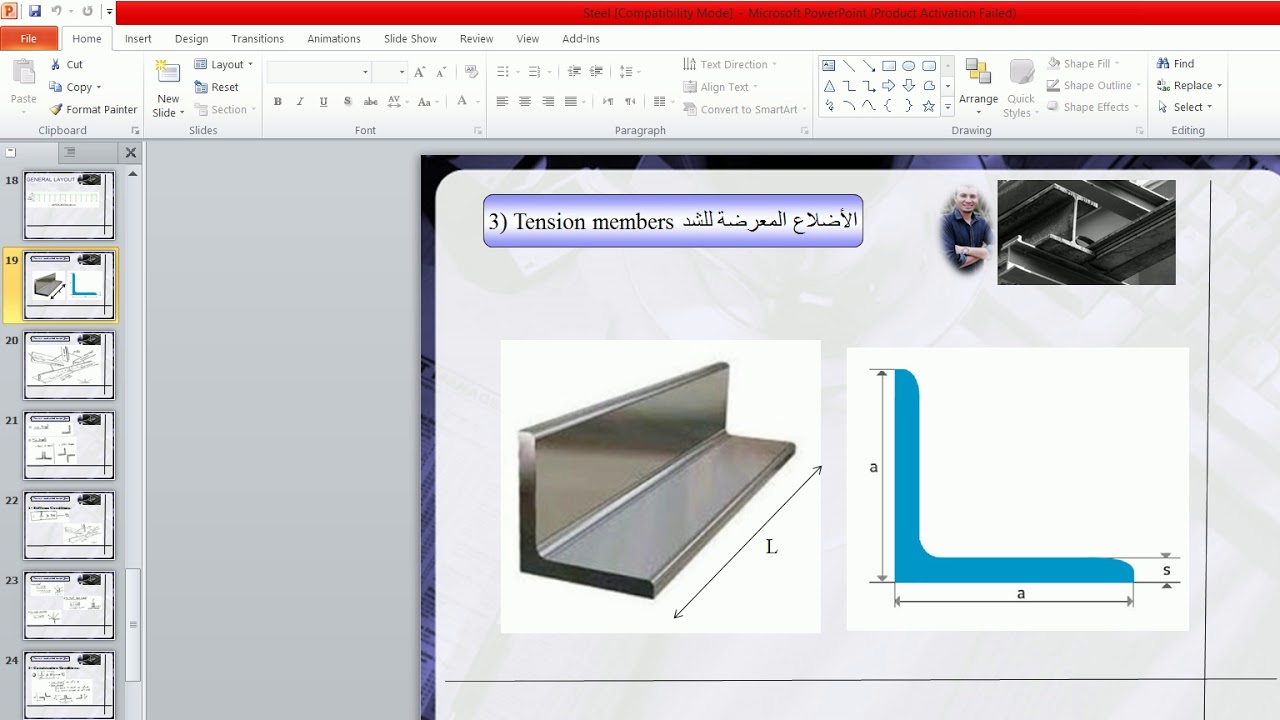
Task: Toggle Bold formatting
Action: [278, 102]
